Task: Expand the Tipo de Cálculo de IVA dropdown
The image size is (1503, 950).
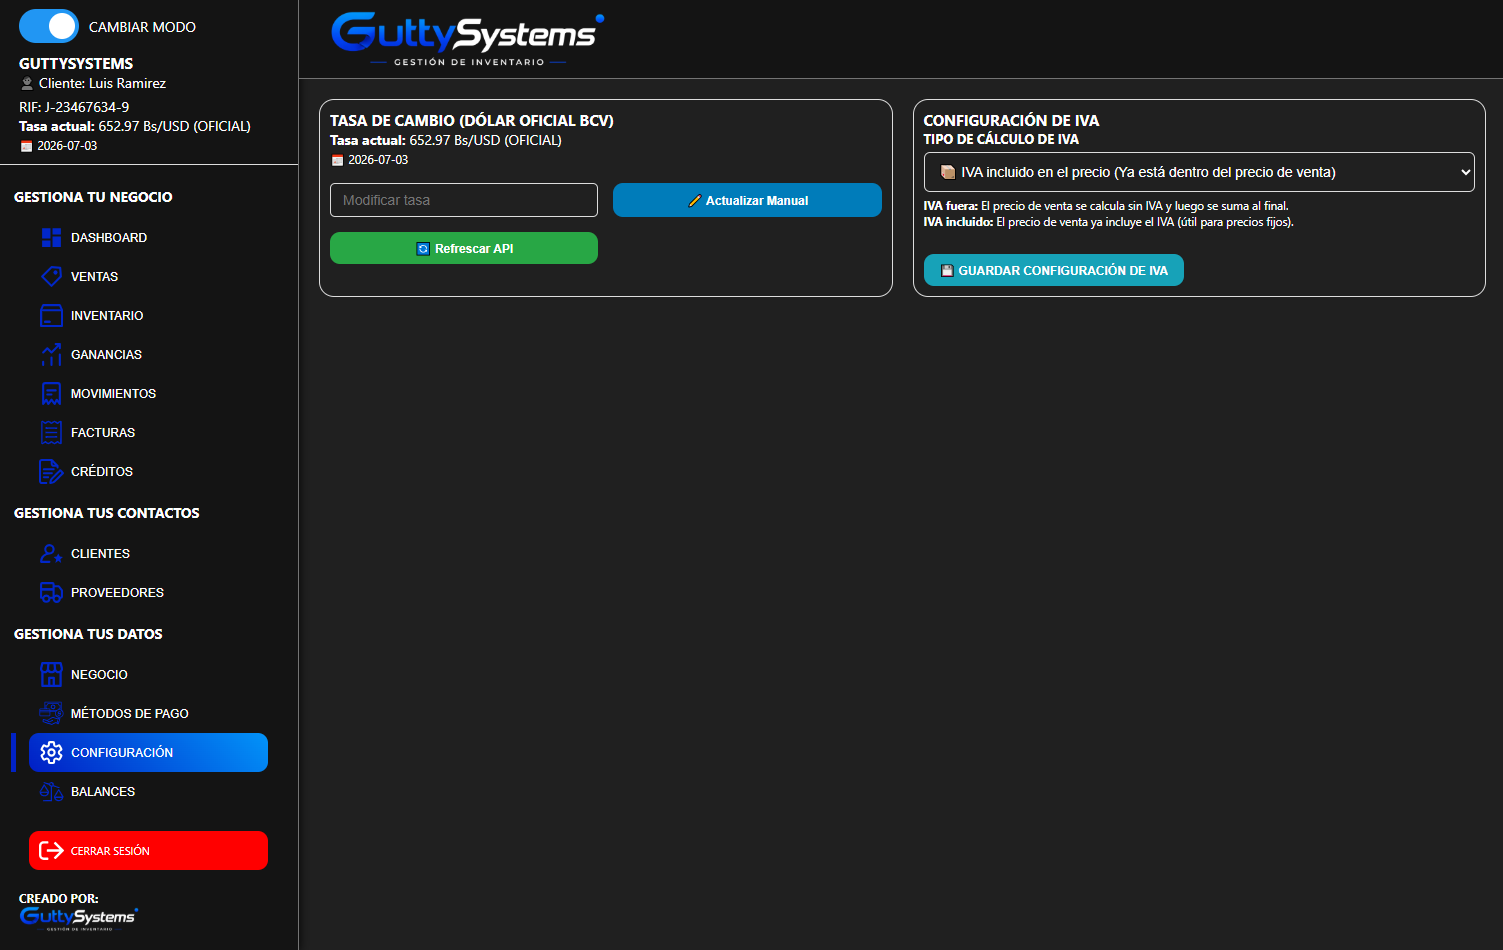Action: pyautogui.click(x=1199, y=172)
